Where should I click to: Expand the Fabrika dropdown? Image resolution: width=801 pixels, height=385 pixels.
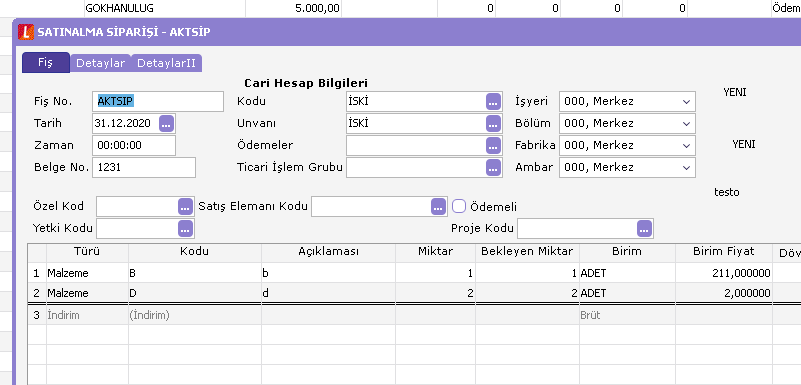[686, 146]
